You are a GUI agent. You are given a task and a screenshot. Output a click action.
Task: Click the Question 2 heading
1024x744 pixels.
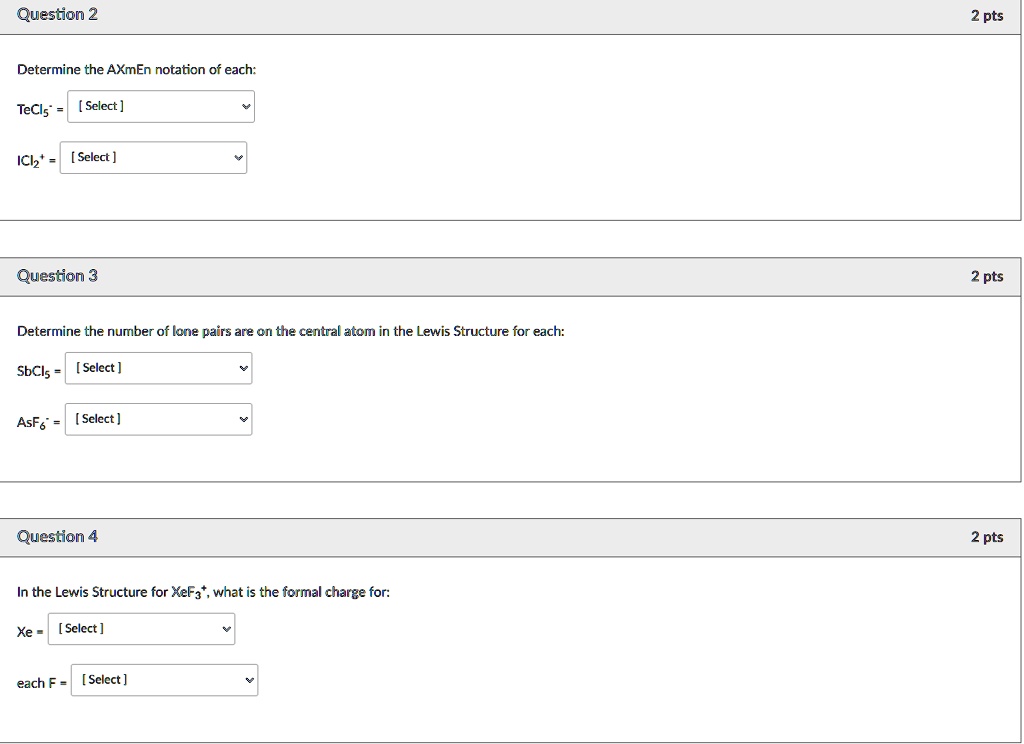click(x=57, y=15)
